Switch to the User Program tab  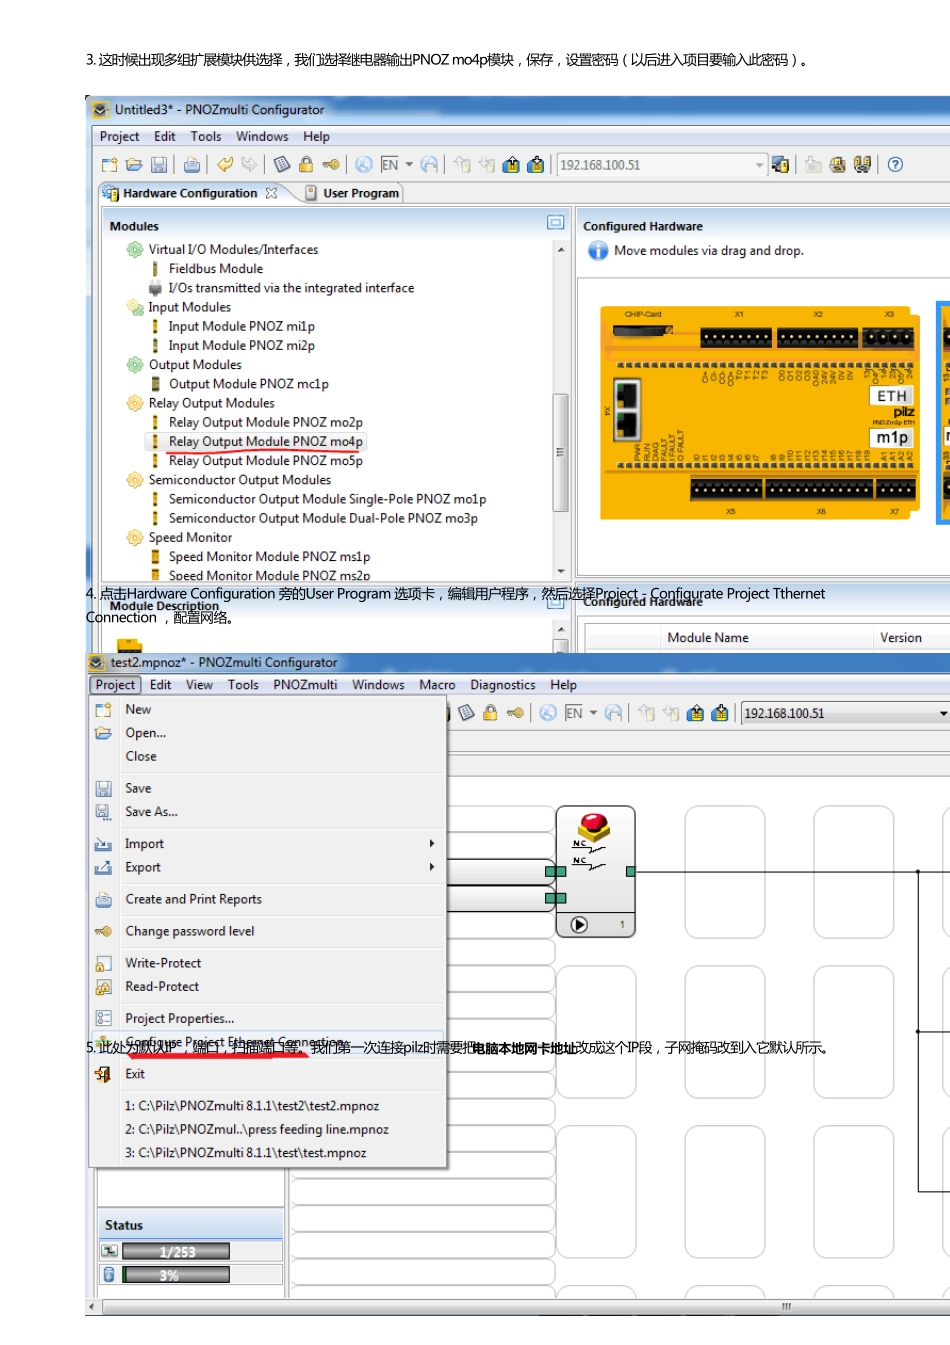(360, 193)
